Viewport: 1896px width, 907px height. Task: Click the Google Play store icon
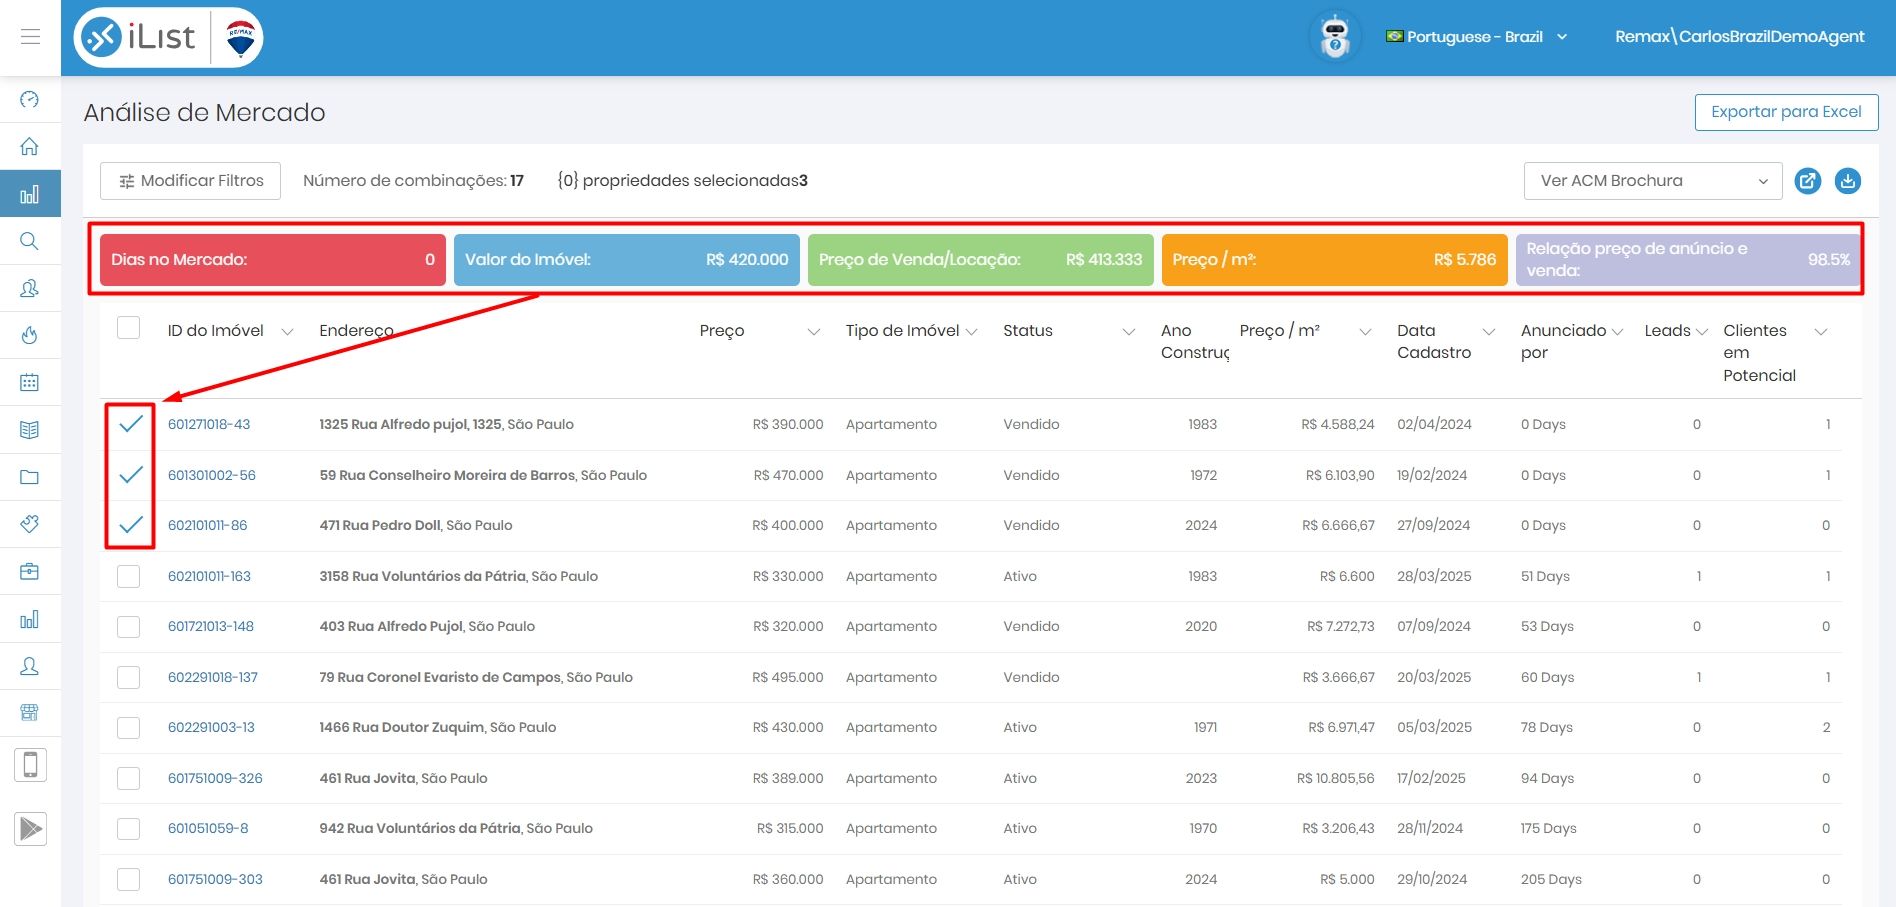(x=30, y=828)
